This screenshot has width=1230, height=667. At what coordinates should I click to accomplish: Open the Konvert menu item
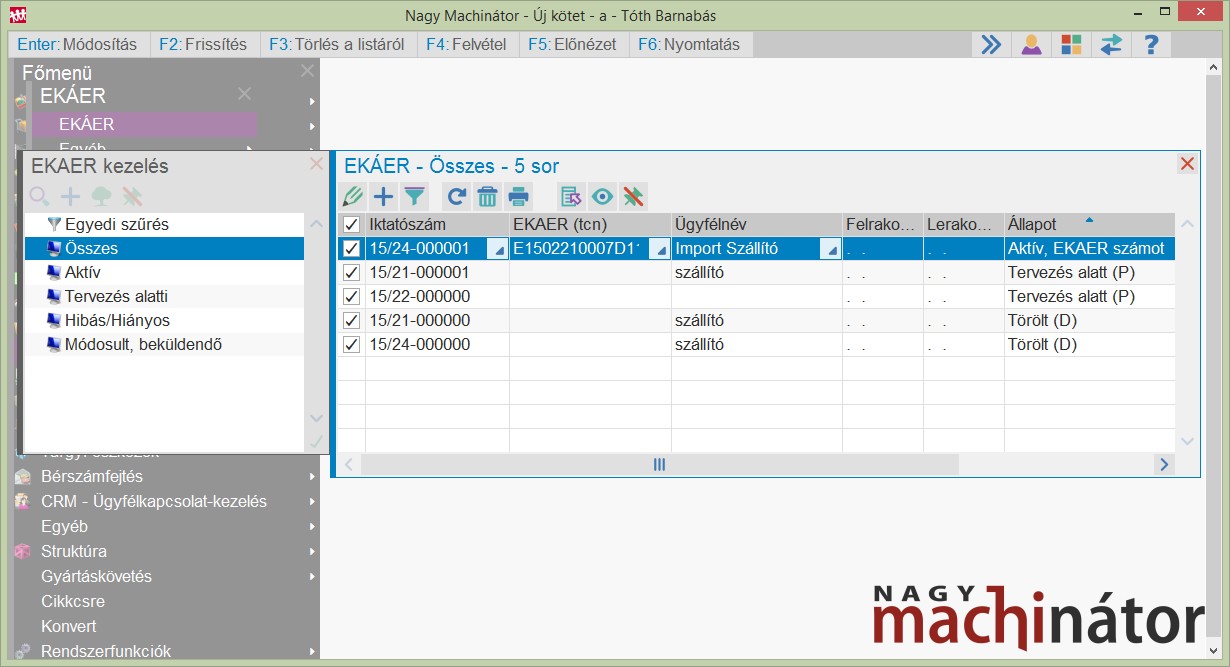click(69, 627)
